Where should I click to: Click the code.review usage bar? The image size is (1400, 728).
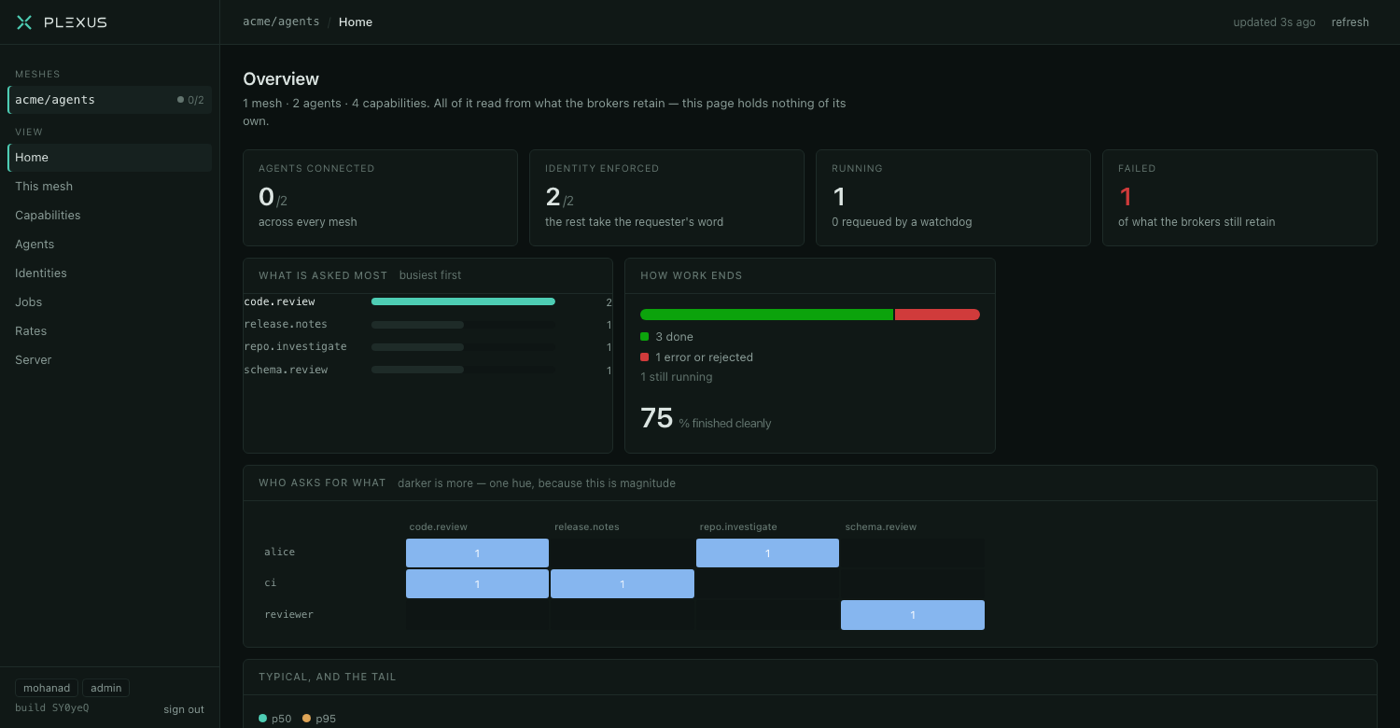463,301
